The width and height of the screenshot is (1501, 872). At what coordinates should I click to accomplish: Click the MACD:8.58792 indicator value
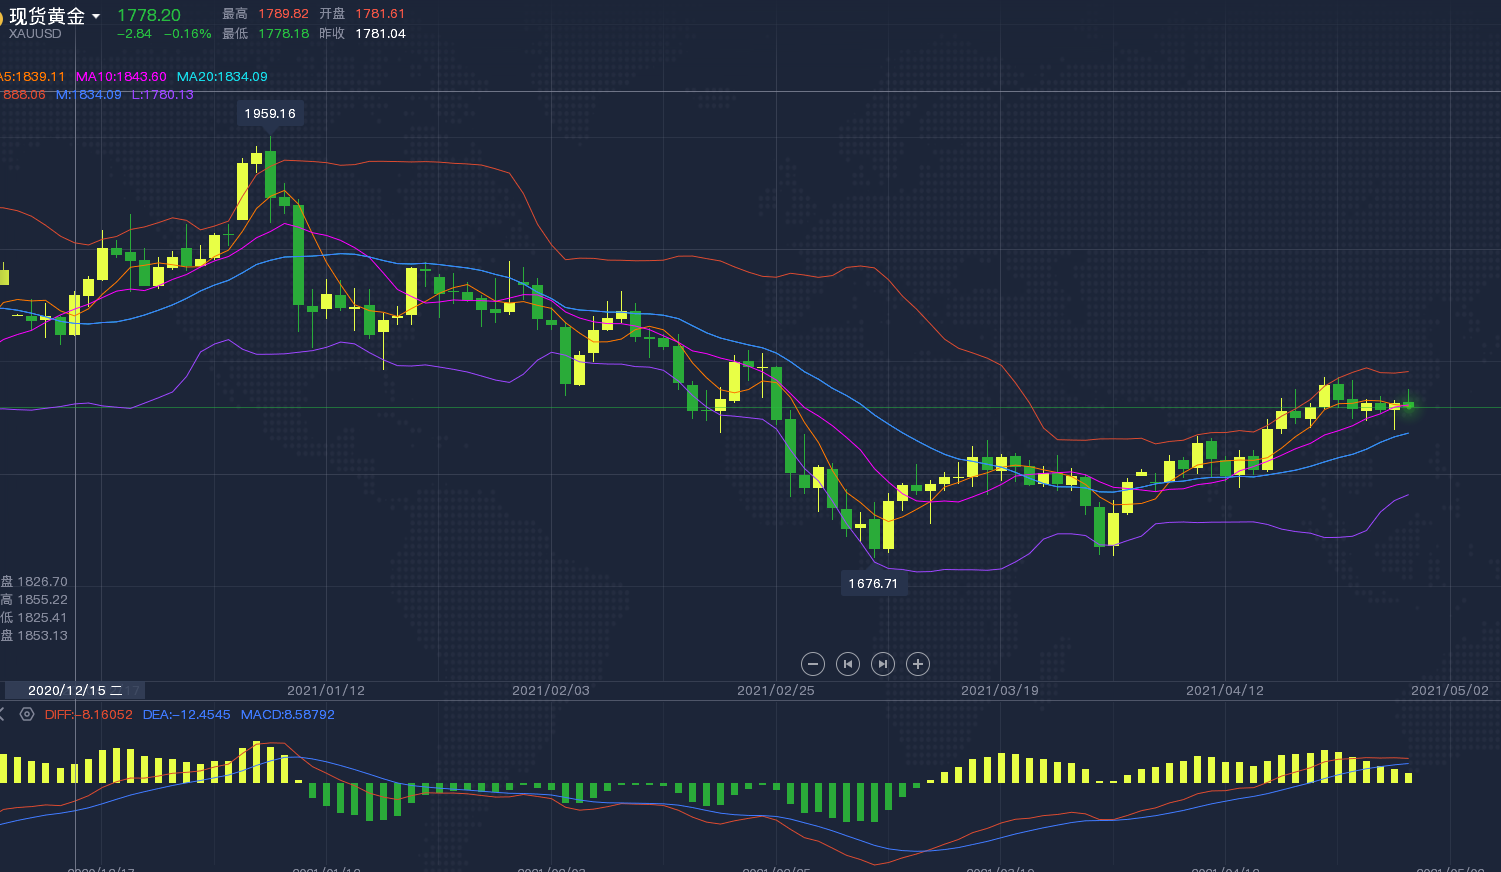pos(288,715)
